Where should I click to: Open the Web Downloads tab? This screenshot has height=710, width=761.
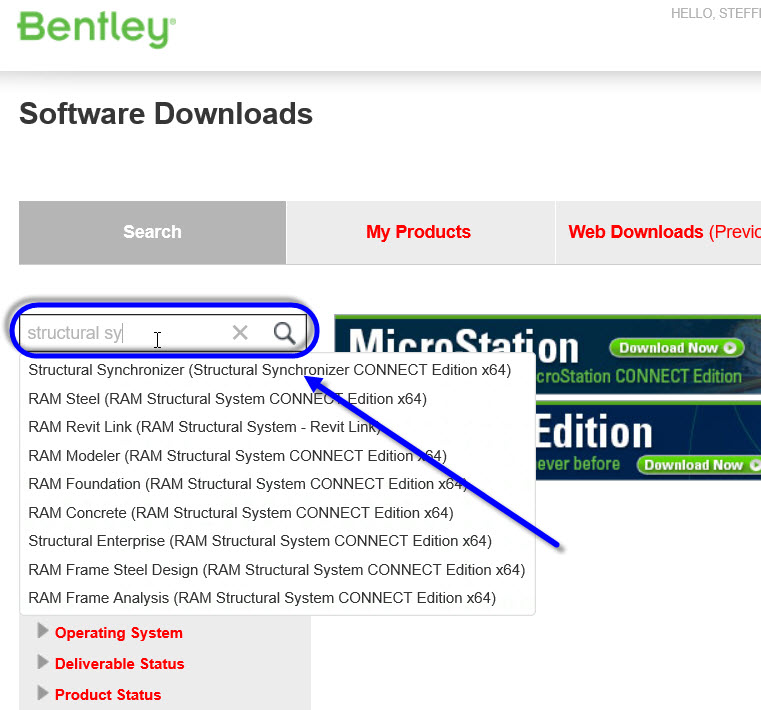coord(659,232)
